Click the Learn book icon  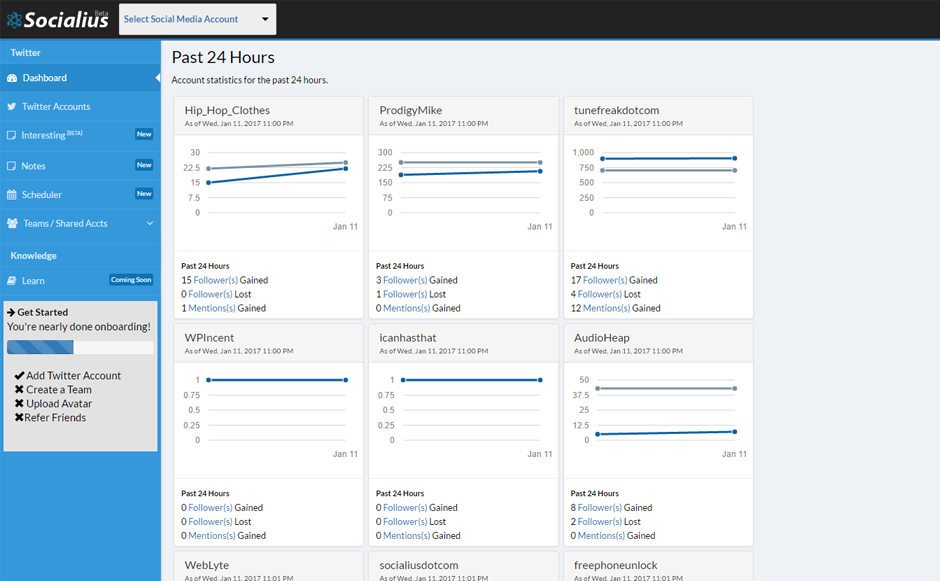click(x=12, y=281)
